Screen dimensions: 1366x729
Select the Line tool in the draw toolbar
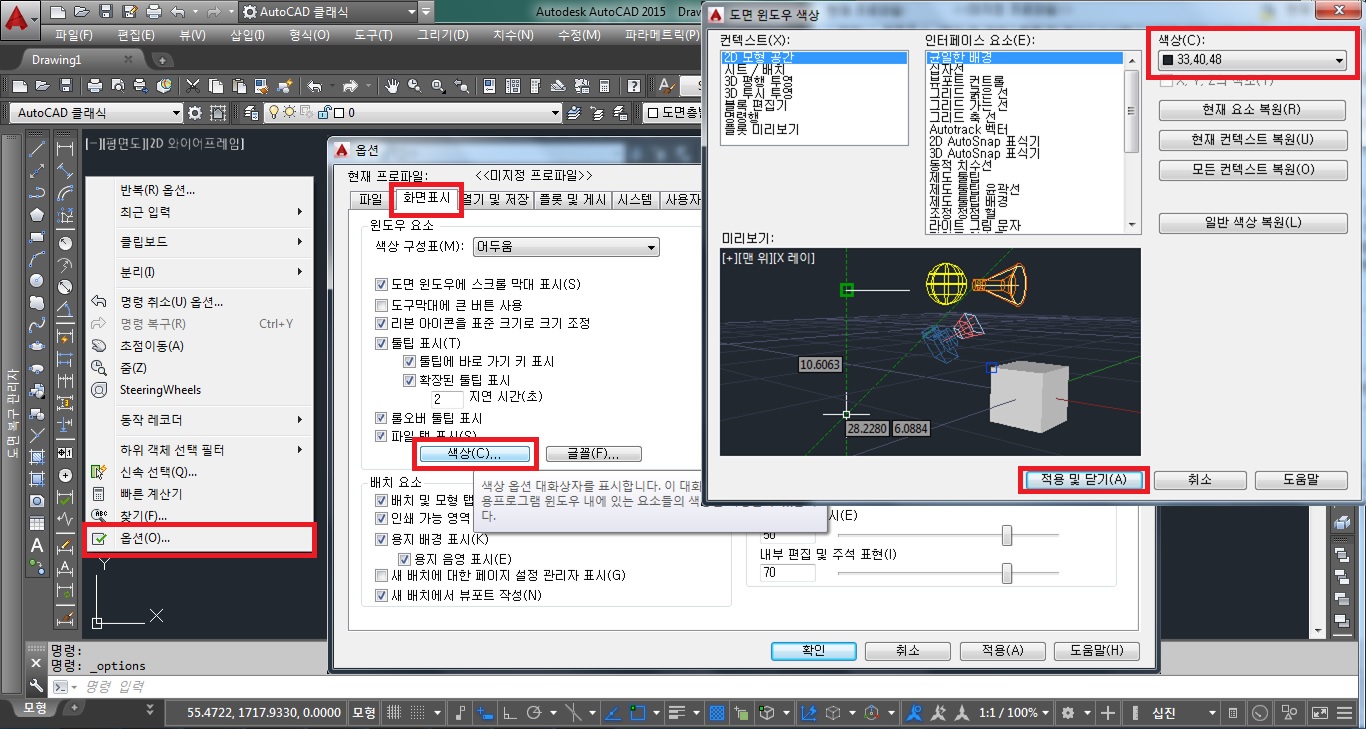pyautogui.click(x=37, y=148)
